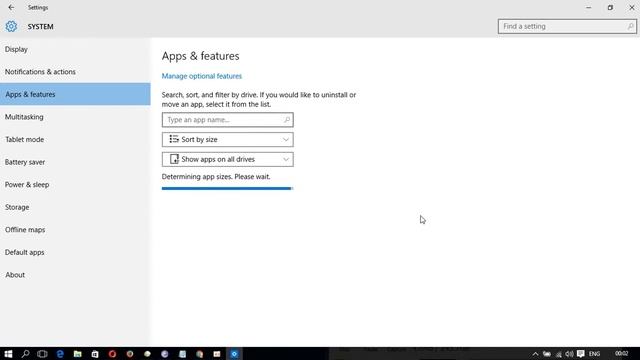Expand Show apps on all drives dropdown
The image size is (640, 360).
pyautogui.click(x=227, y=159)
